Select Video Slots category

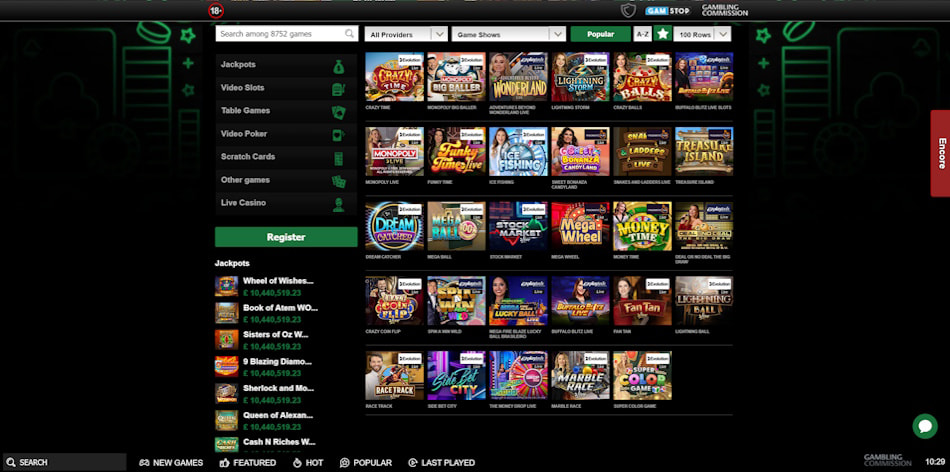tap(286, 88)
